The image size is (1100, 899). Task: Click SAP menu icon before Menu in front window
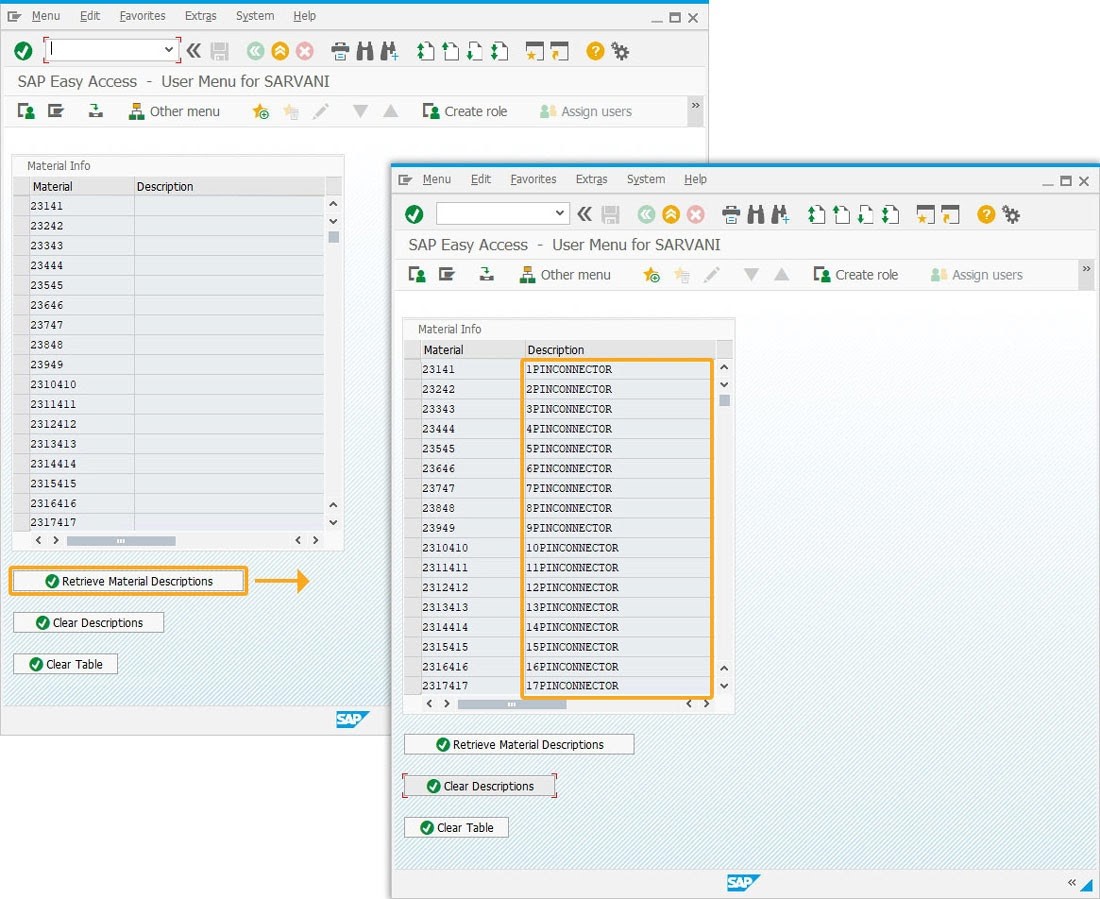point(405,180)
